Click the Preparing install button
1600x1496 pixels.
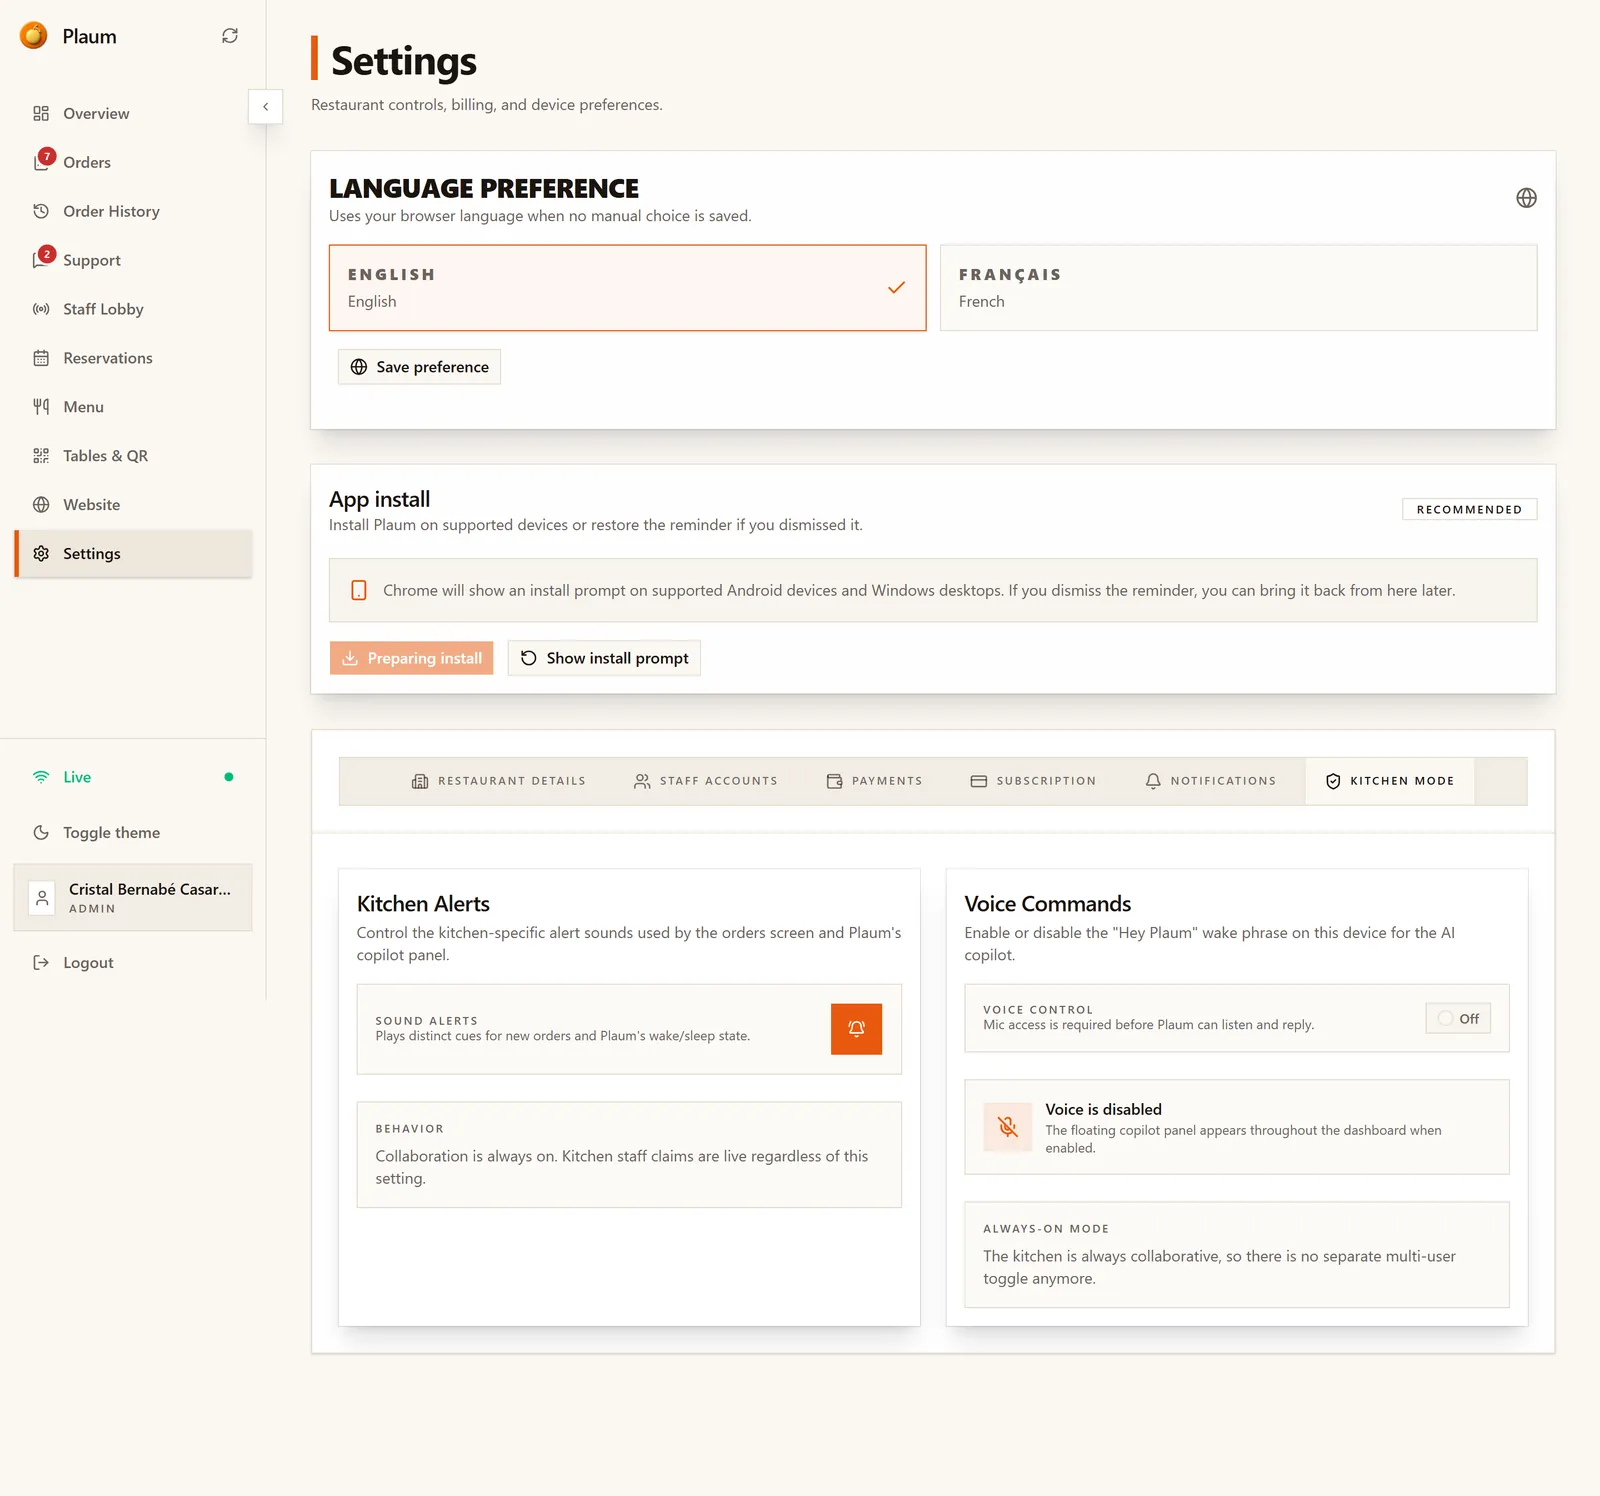click(x=411, y=658)
